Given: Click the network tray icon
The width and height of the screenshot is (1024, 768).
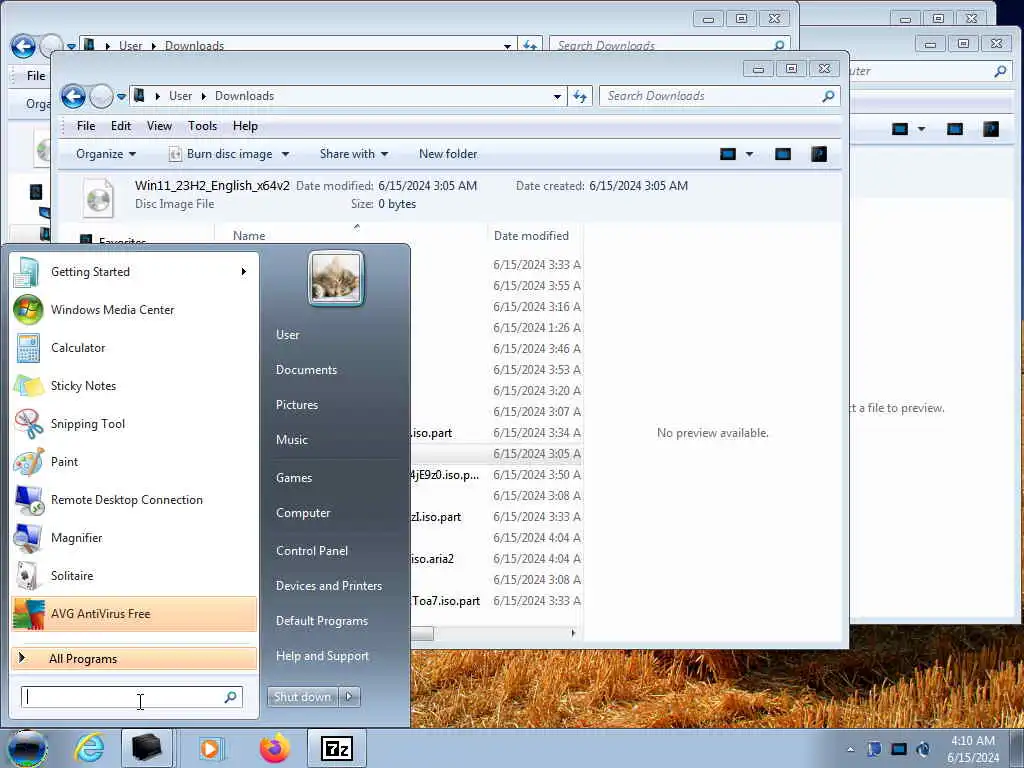Looking at the screenshot, I should coord(899,749).
